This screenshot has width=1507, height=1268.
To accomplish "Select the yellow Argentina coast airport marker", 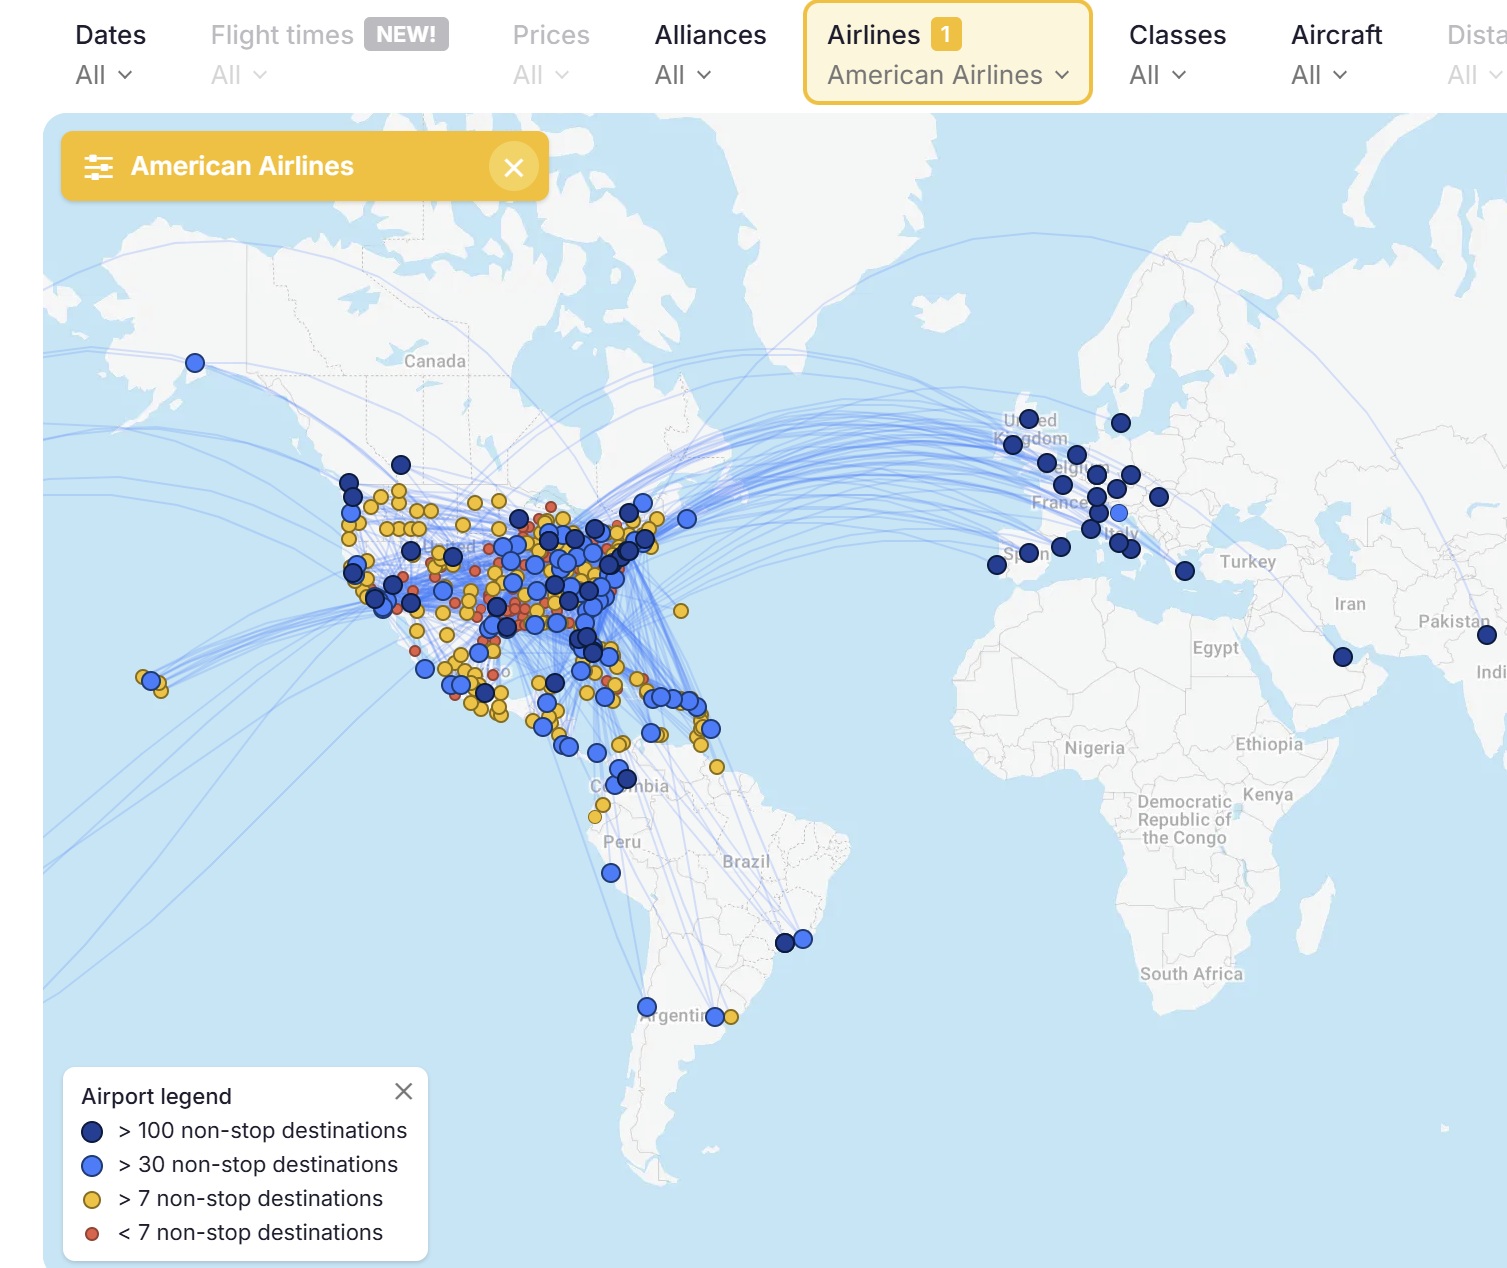I will tap(731, 1017).
